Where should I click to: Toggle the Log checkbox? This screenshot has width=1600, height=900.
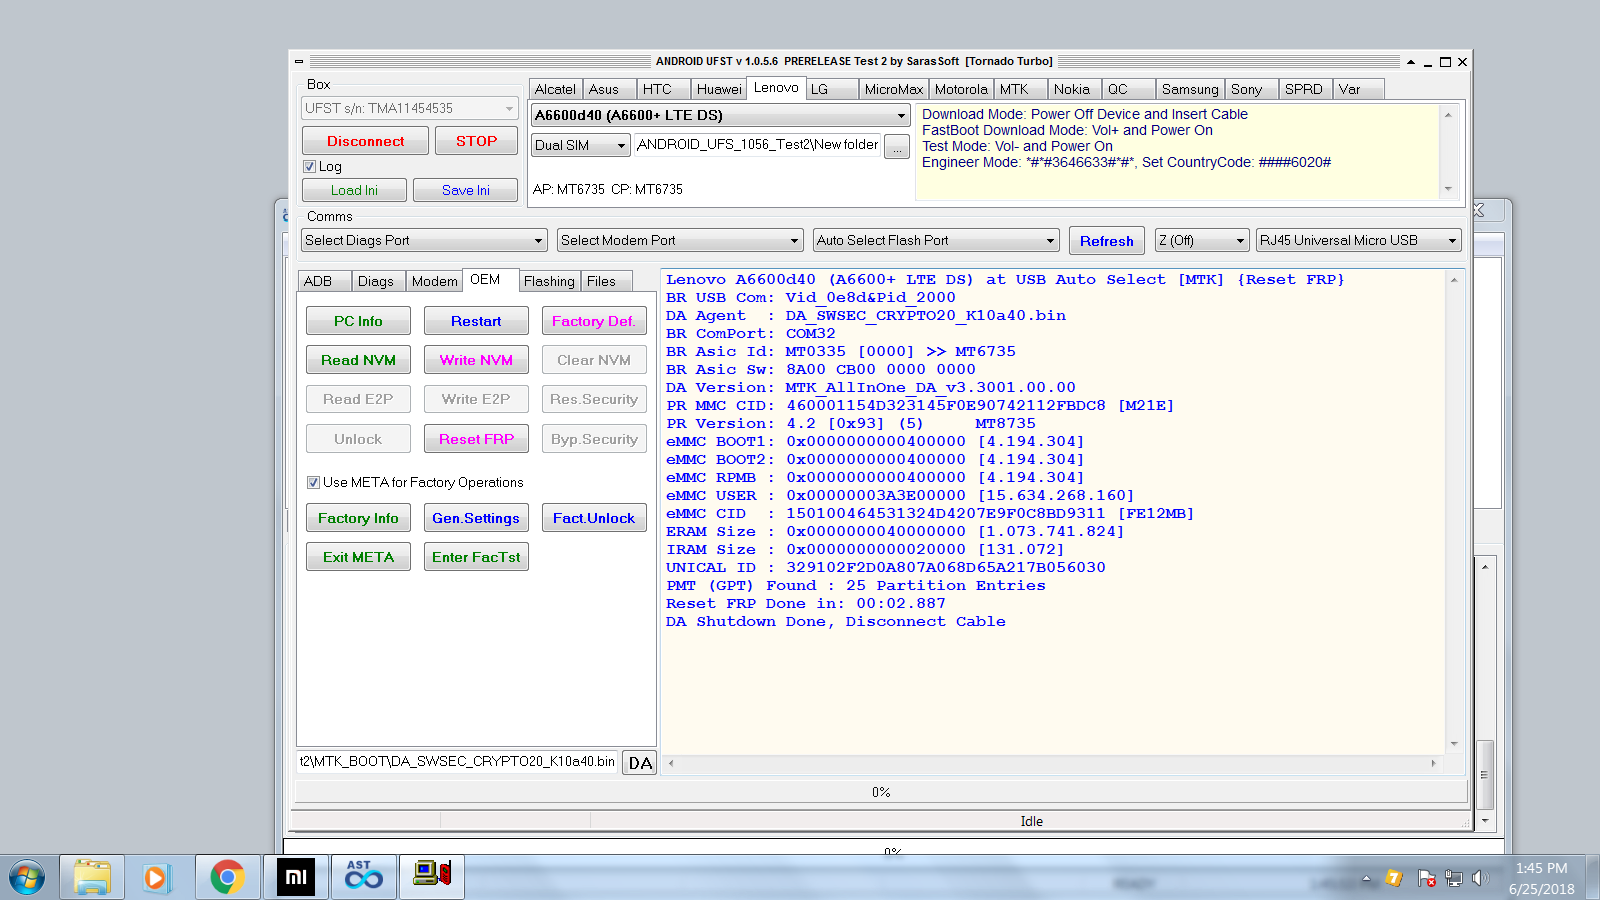[x=310, y=167]
